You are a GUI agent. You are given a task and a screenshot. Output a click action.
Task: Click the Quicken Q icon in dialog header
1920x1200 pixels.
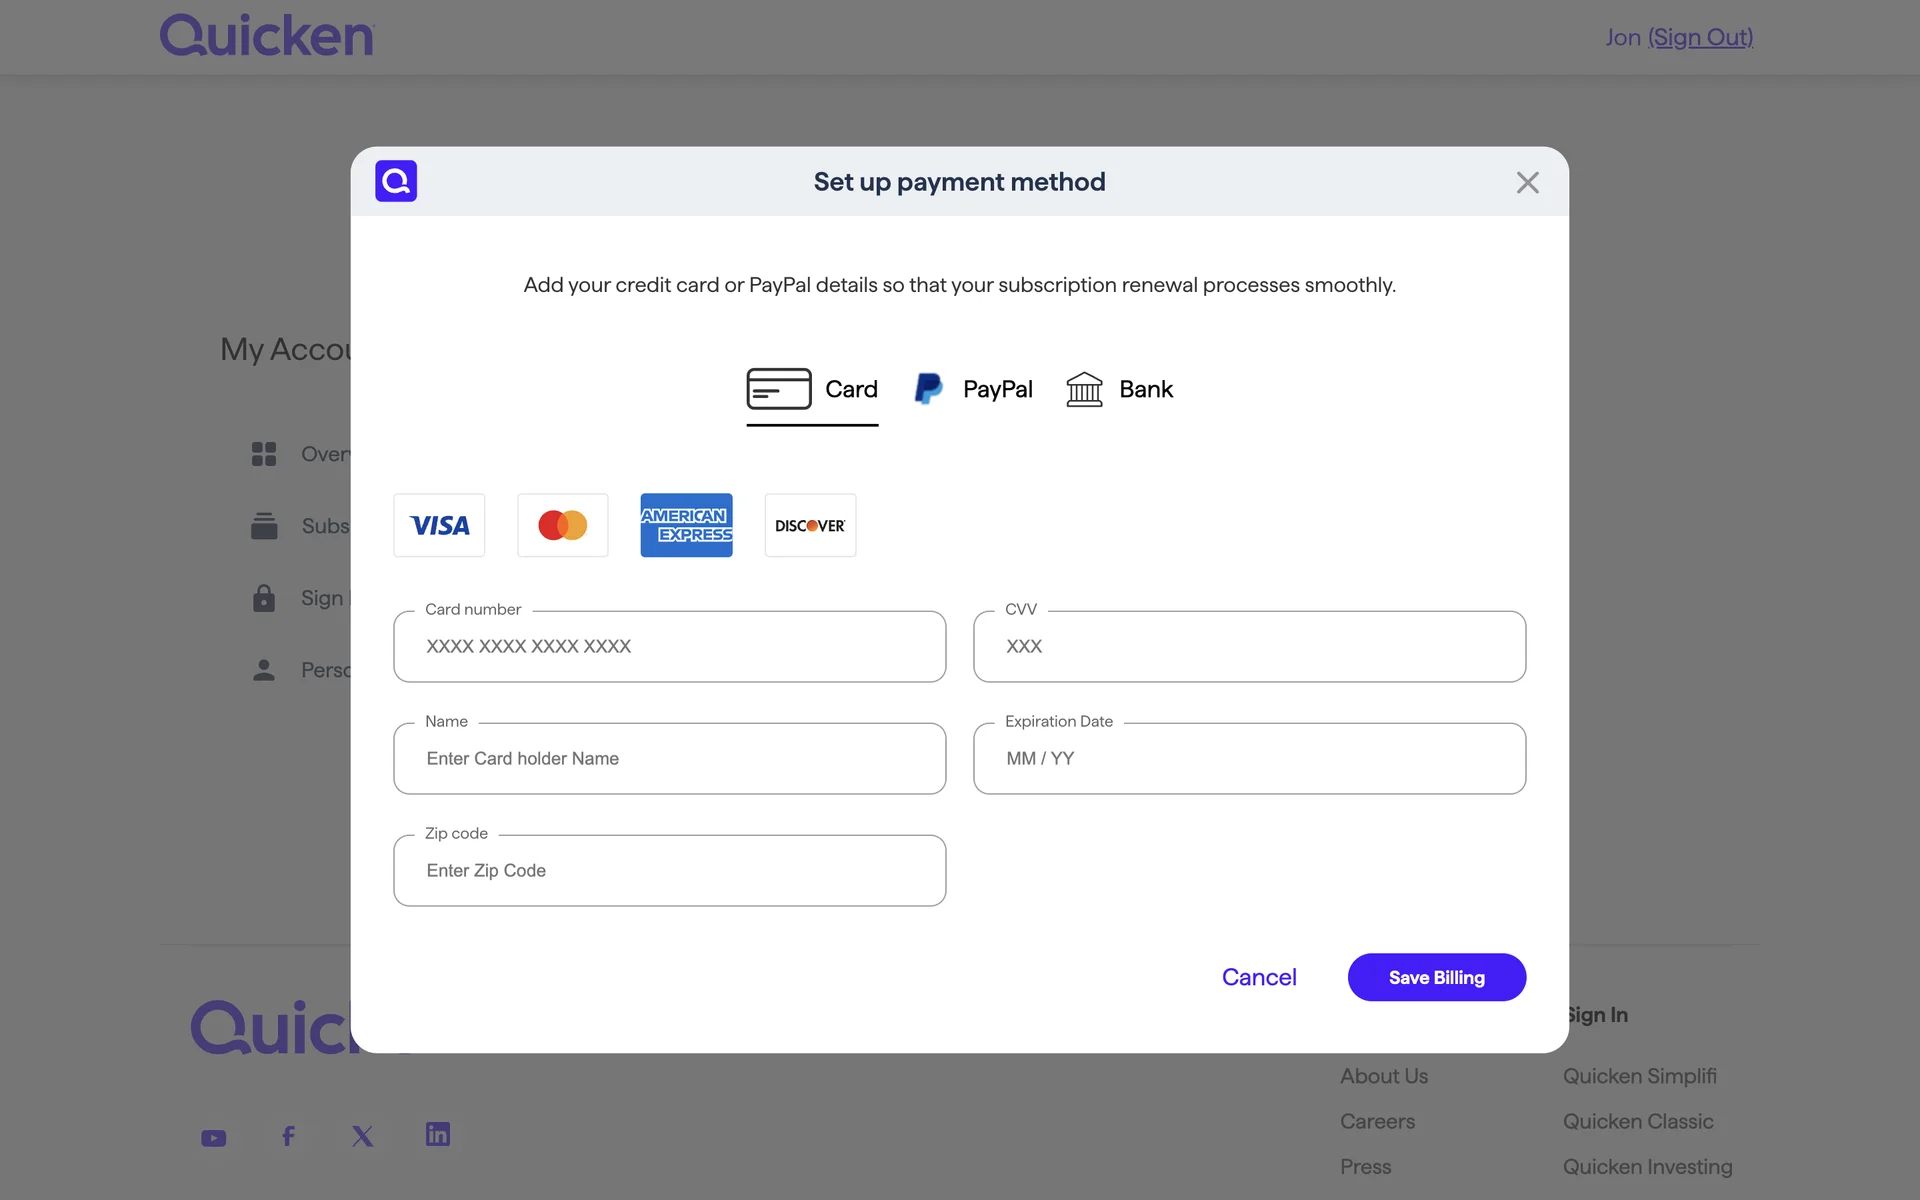(396, 181)
